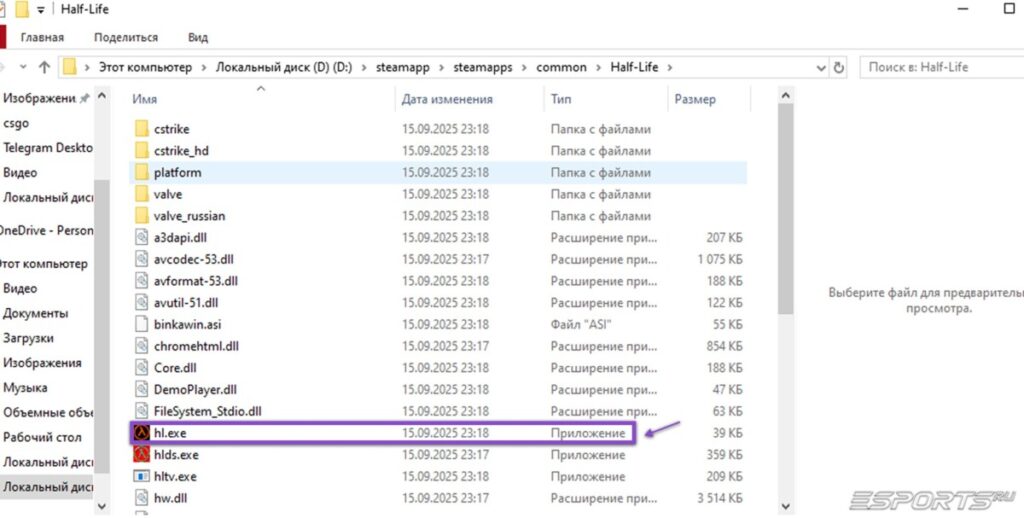
Task: Select the valve_russian folder icon
Action: [x=142, y=216]
